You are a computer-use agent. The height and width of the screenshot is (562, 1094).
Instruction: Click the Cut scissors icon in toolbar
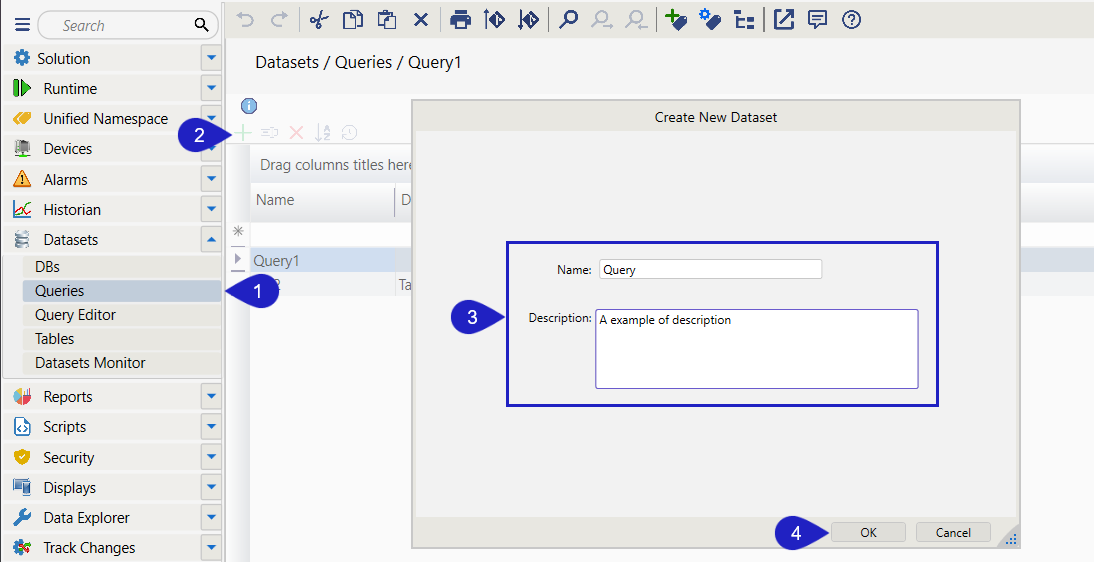318,19
